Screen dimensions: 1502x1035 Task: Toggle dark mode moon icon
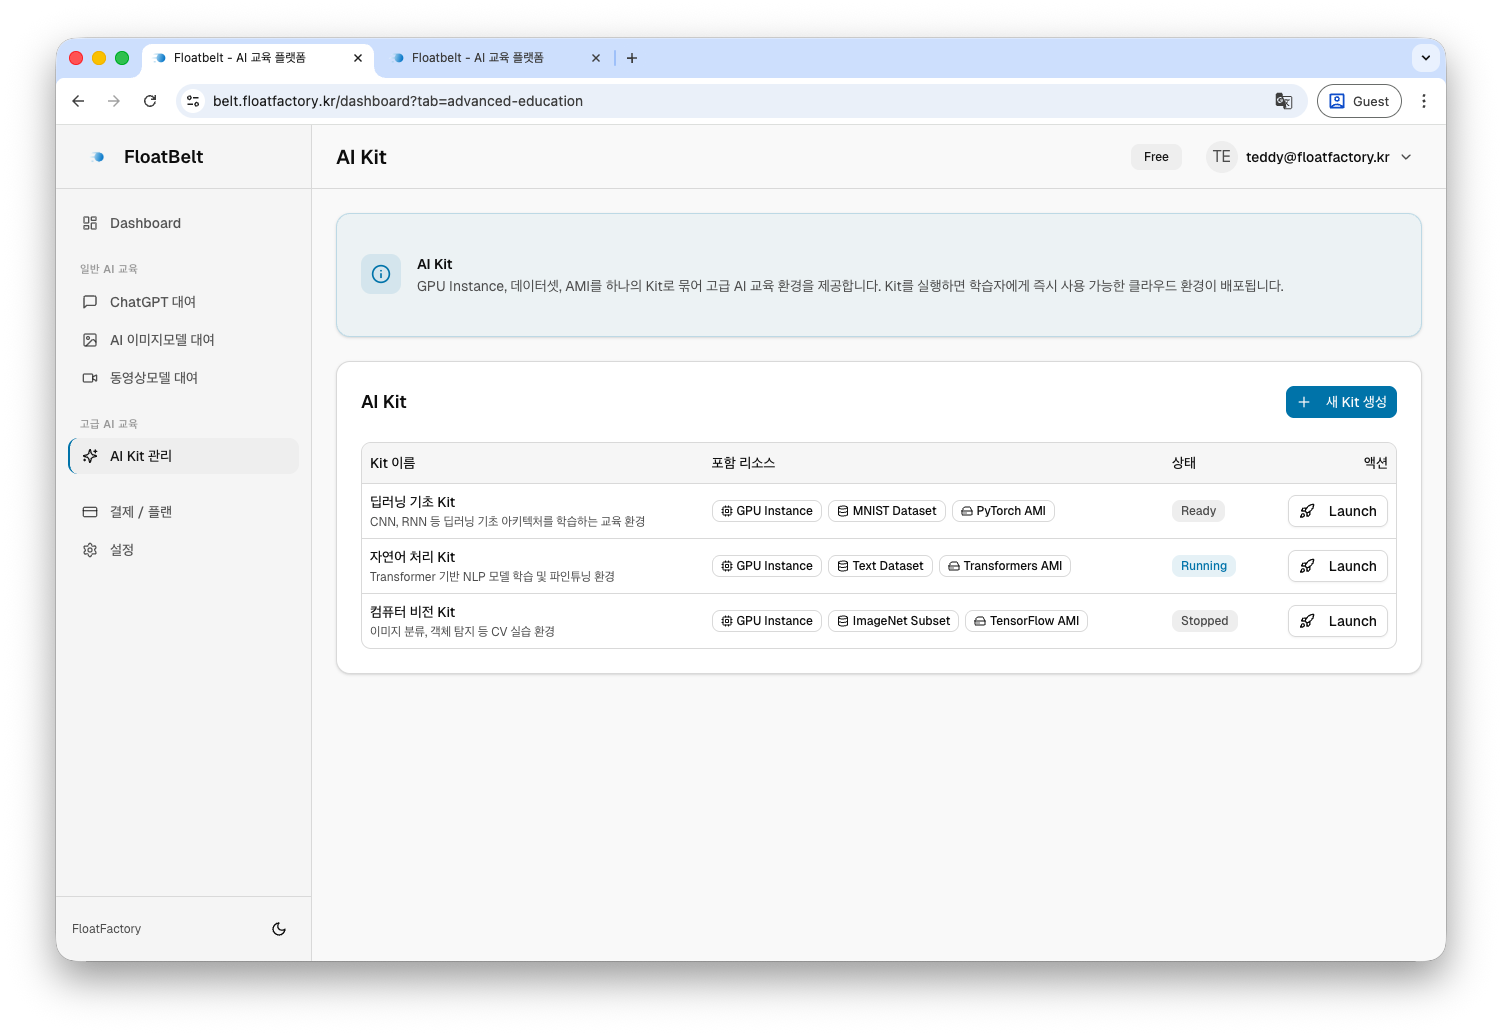tap(279, 929)
